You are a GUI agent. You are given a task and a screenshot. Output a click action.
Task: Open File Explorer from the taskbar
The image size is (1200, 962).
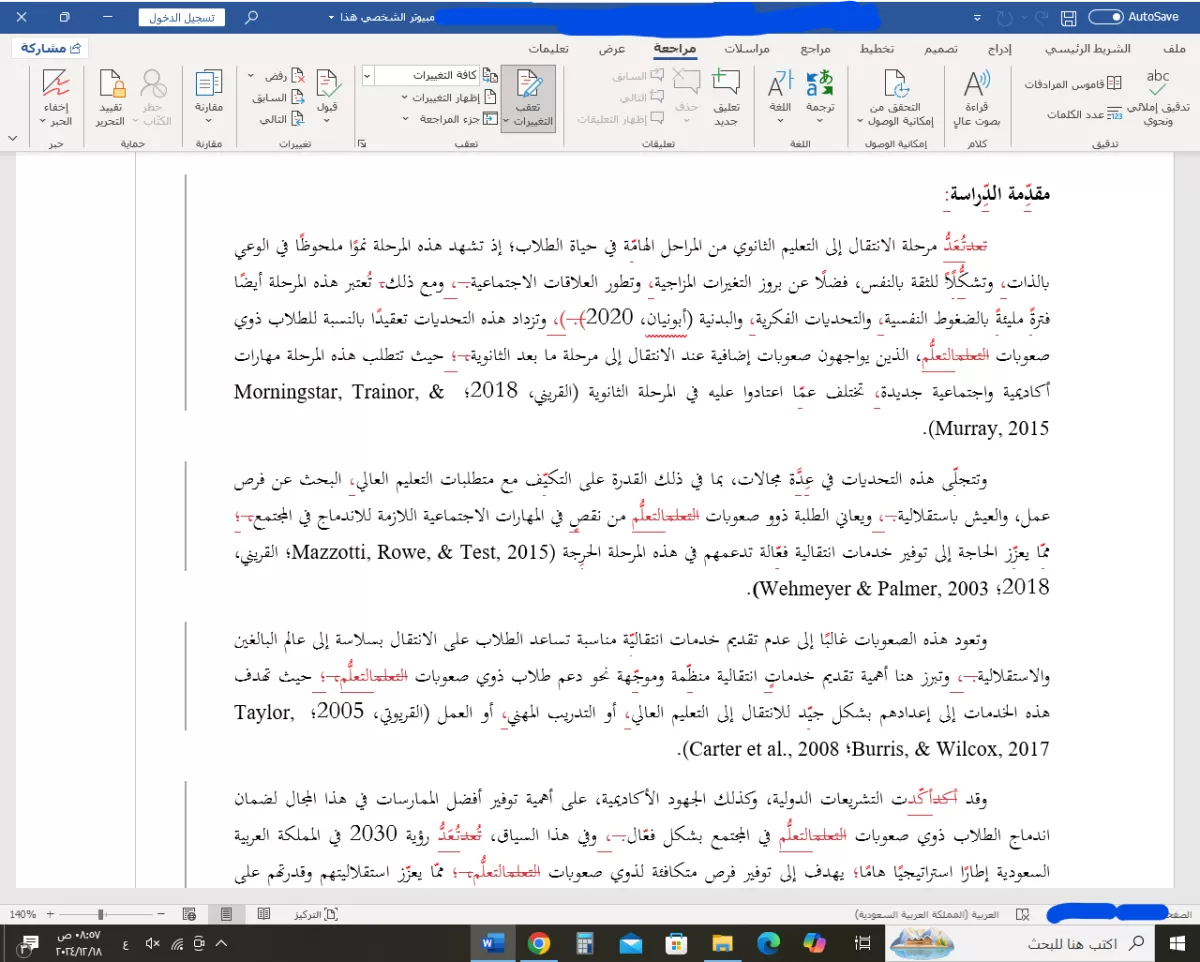coord(723,943)
